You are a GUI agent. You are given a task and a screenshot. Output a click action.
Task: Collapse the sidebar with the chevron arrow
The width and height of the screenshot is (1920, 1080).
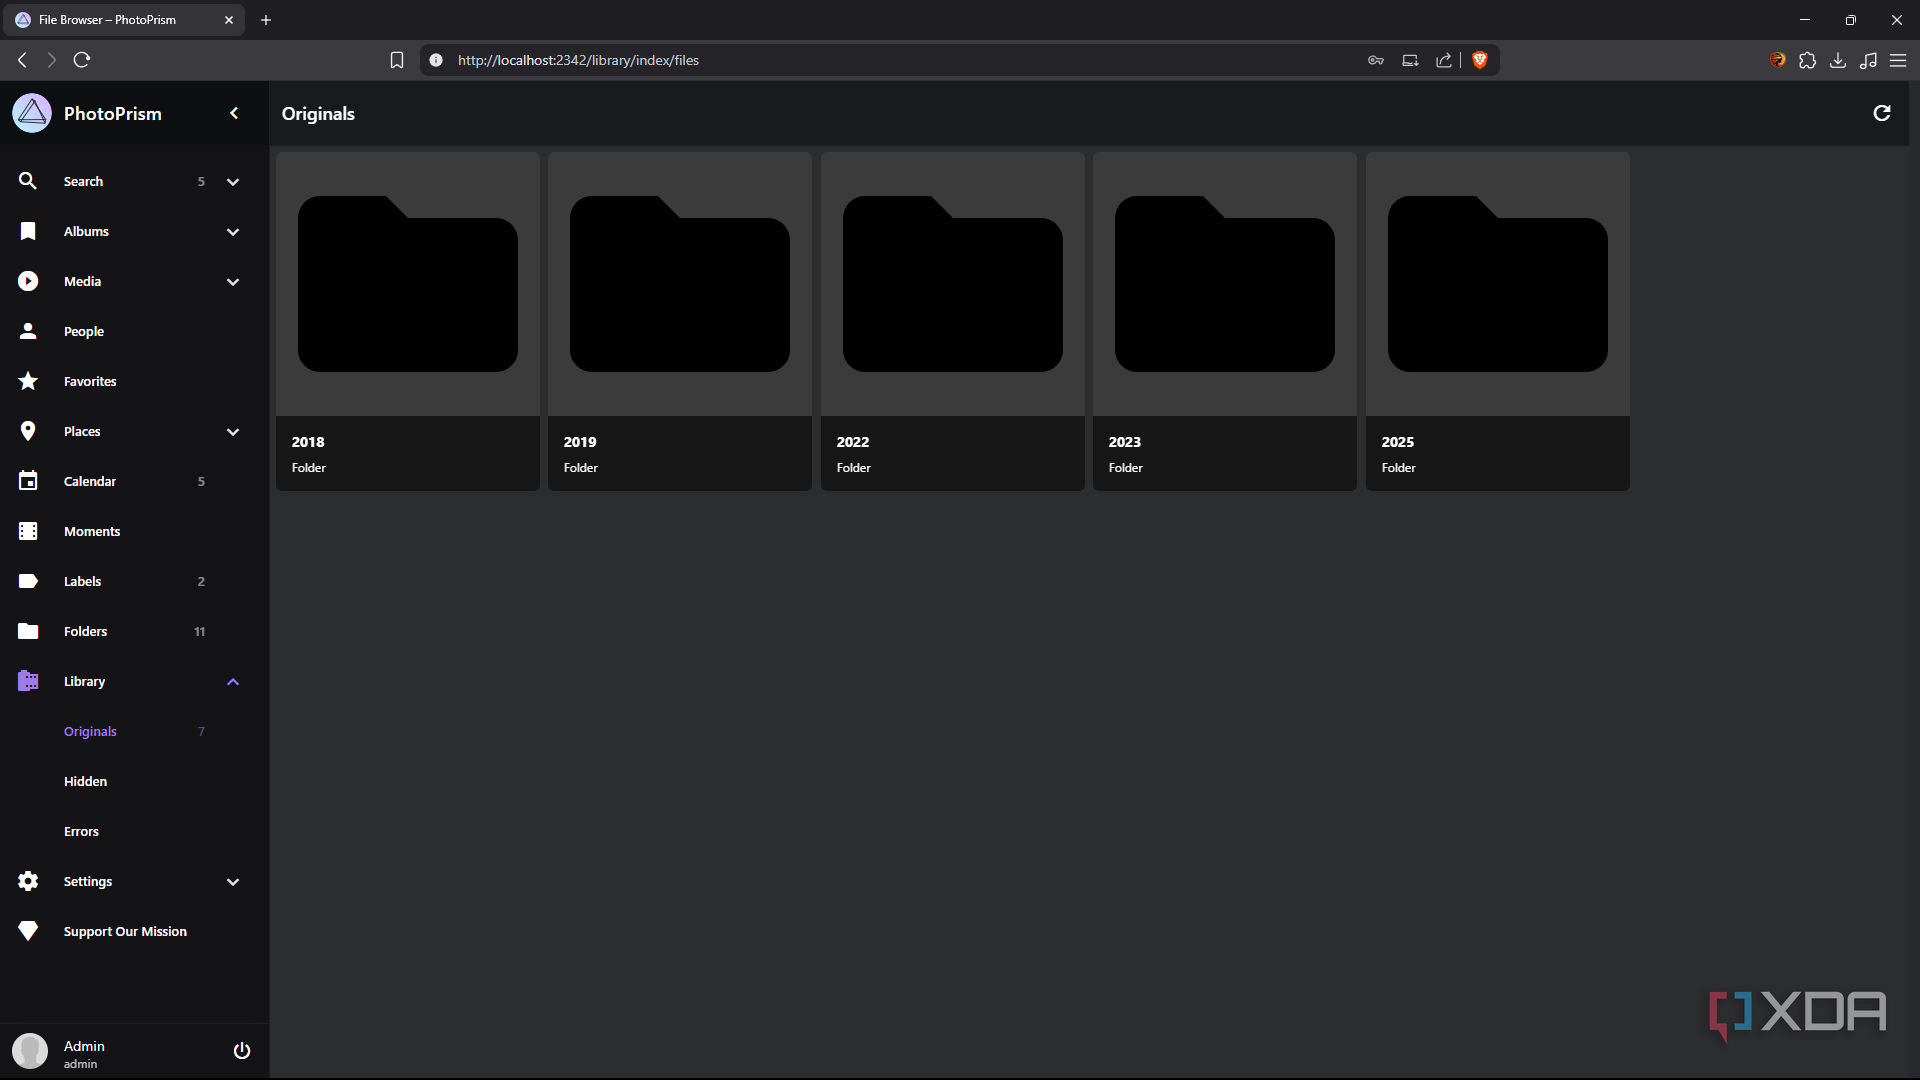pyautogui.click(x=234, y=114)
